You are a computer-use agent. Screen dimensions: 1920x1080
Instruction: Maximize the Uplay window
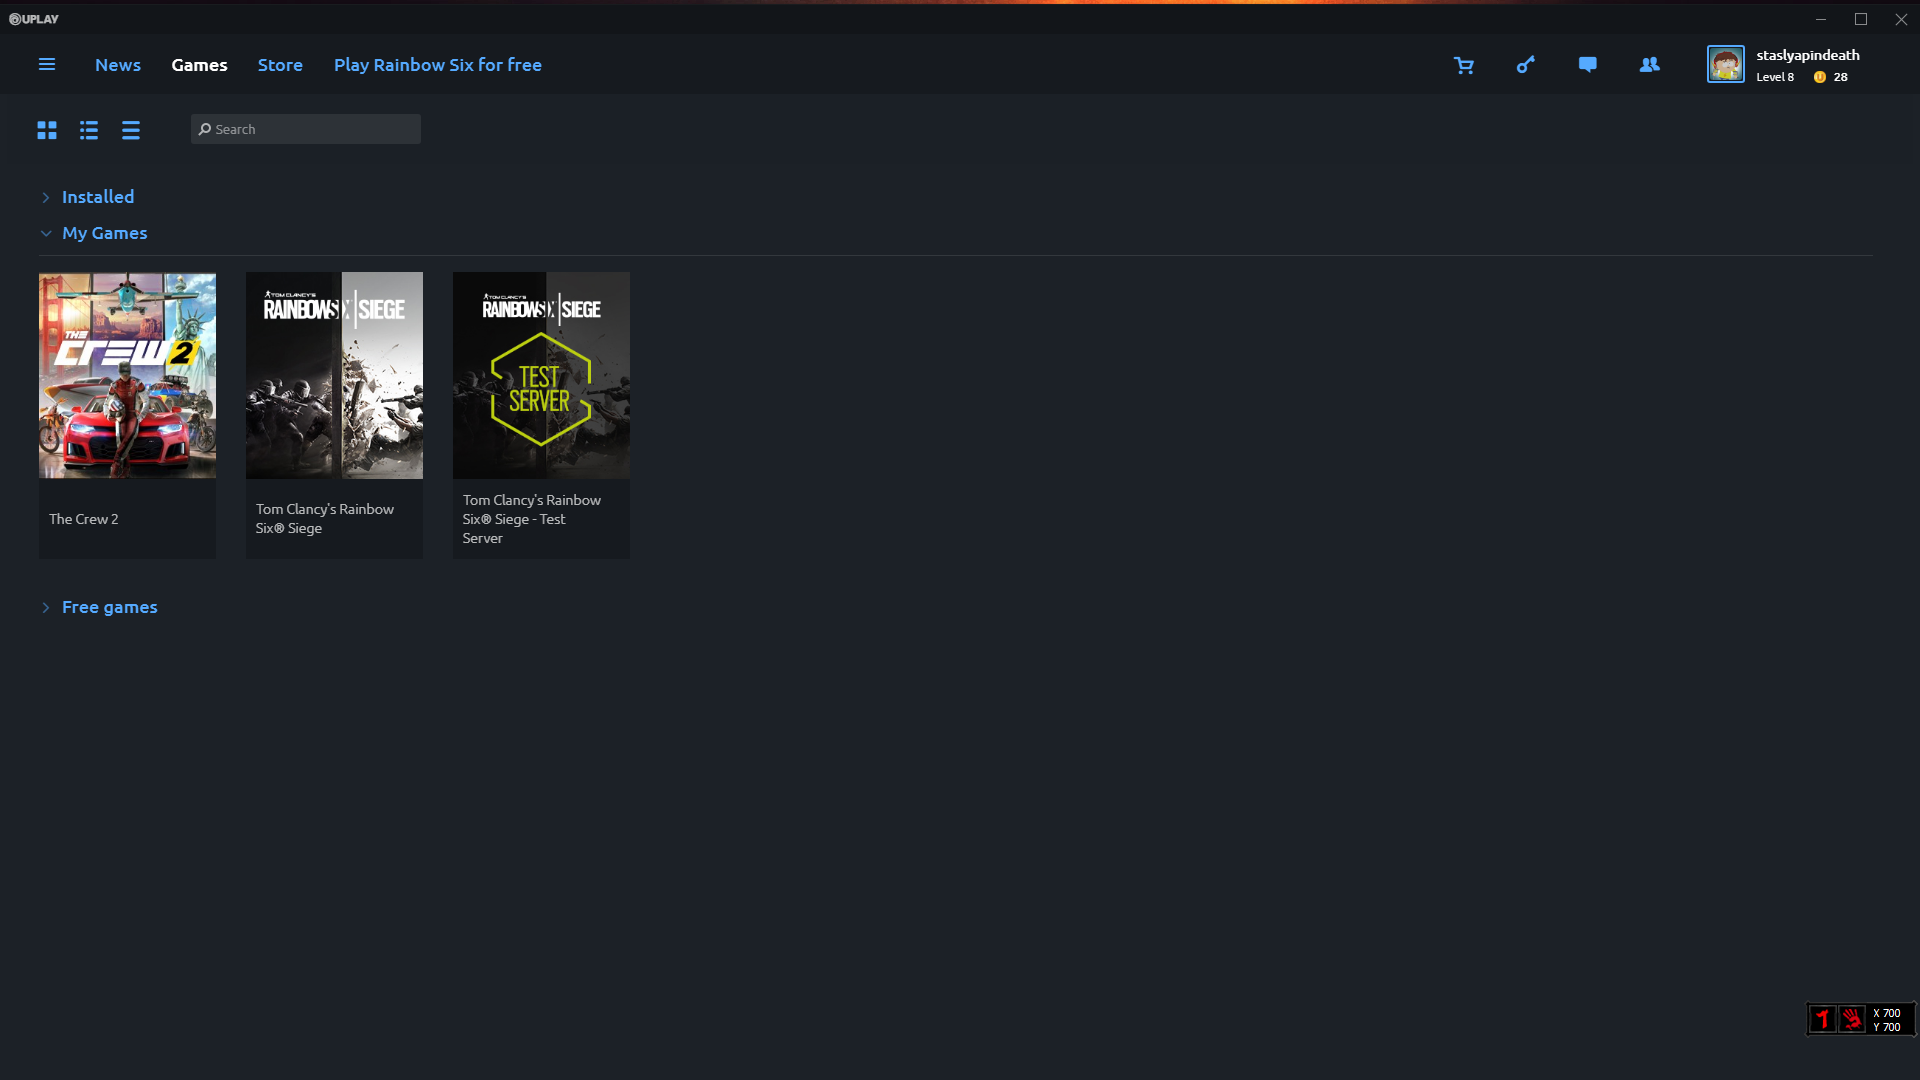click(1861, 19)
